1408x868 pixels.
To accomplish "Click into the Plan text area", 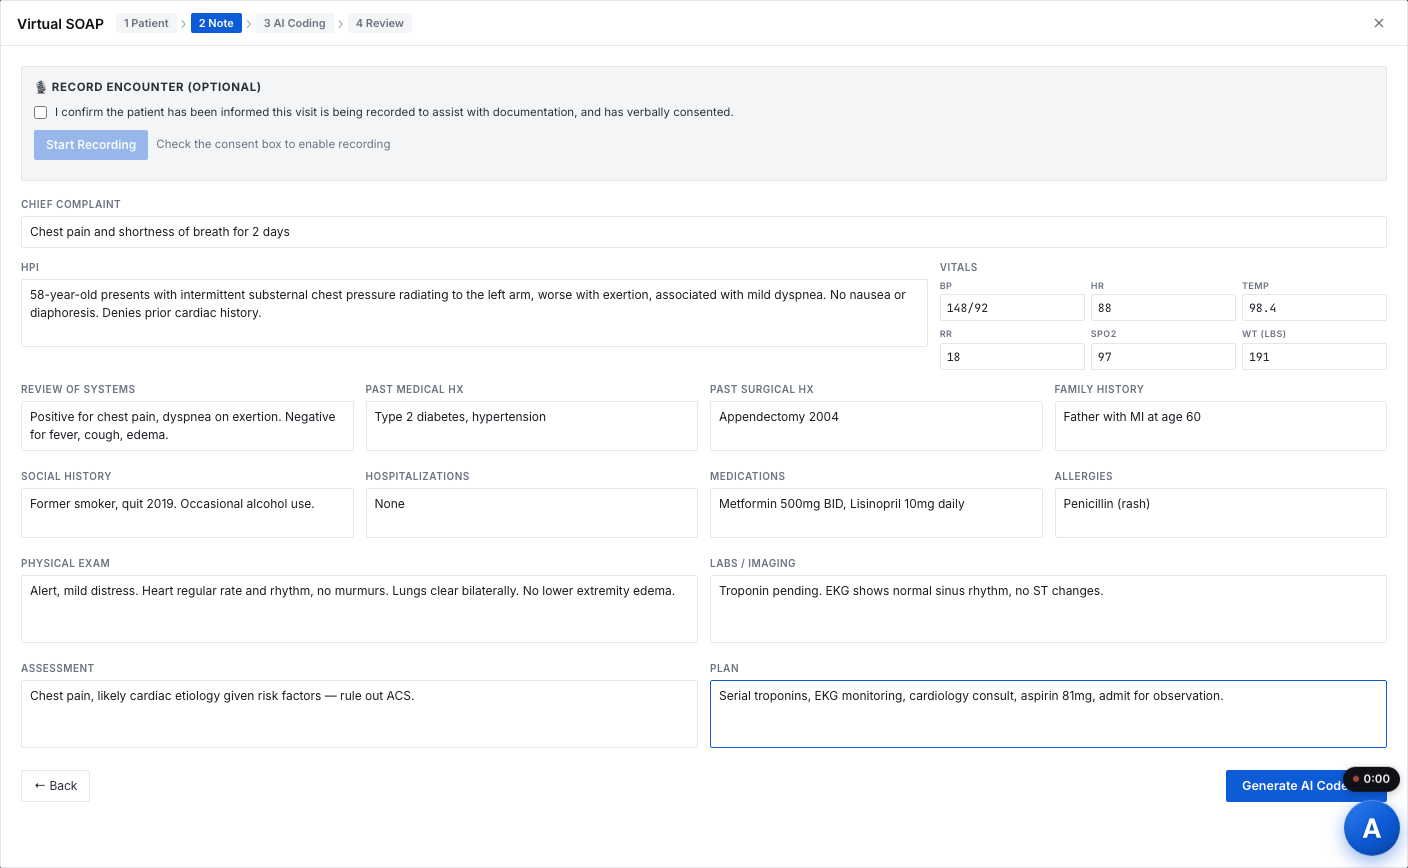I will click(x=1048, y=714).
